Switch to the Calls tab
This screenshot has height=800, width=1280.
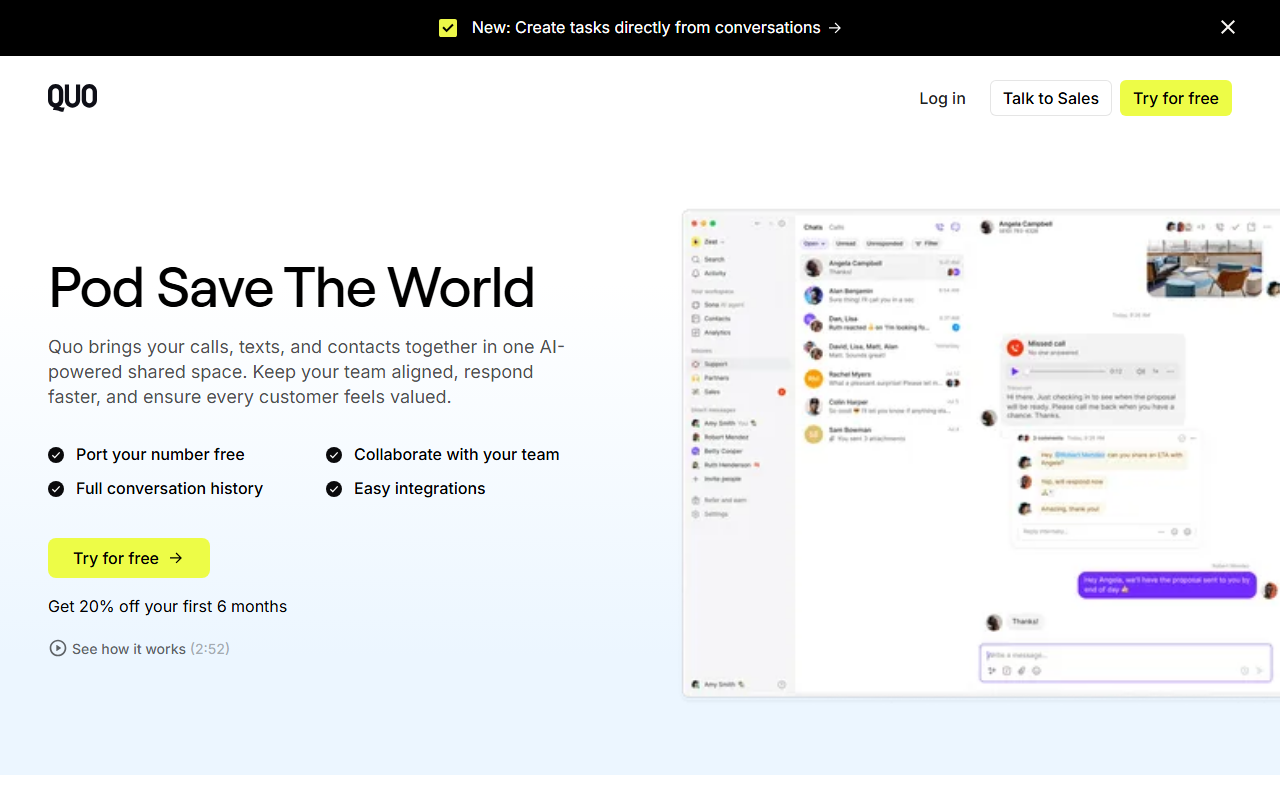pyautogui.click(x=837, y=227)
